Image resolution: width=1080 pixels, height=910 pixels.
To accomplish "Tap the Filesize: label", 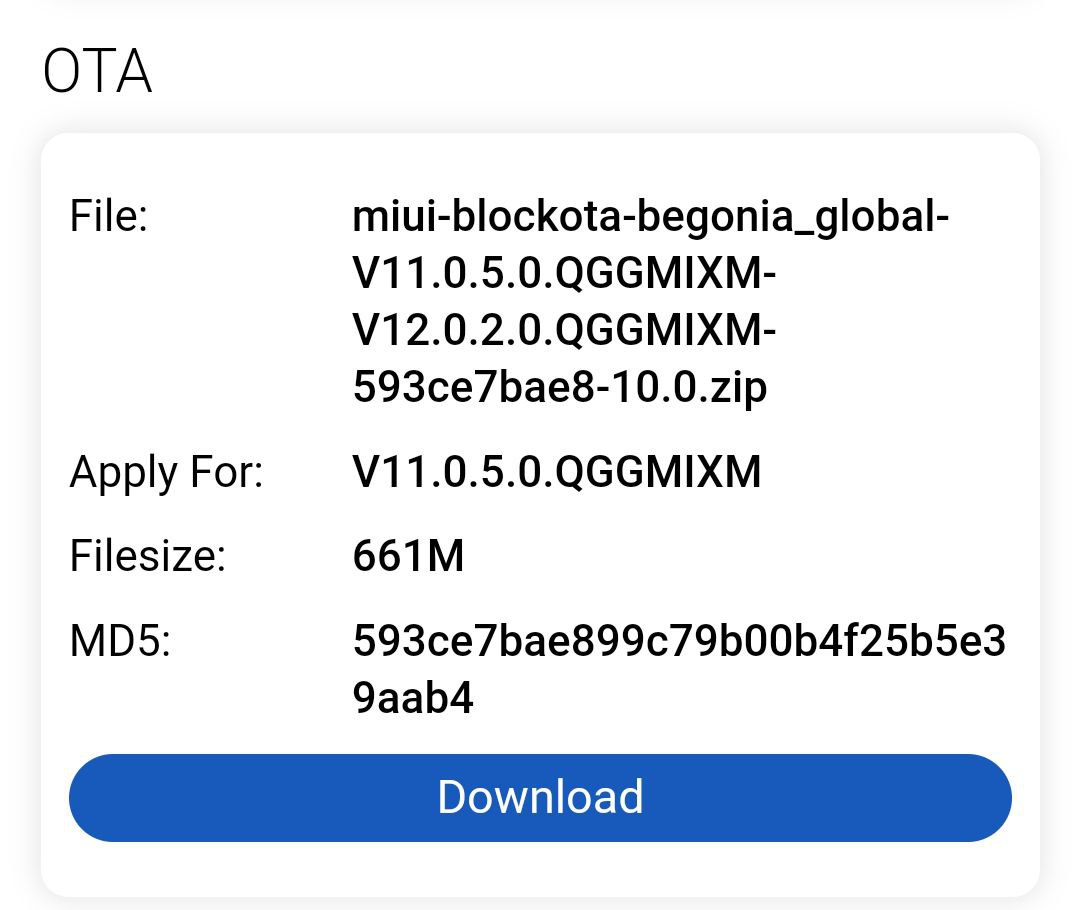I will pos(147,556).
